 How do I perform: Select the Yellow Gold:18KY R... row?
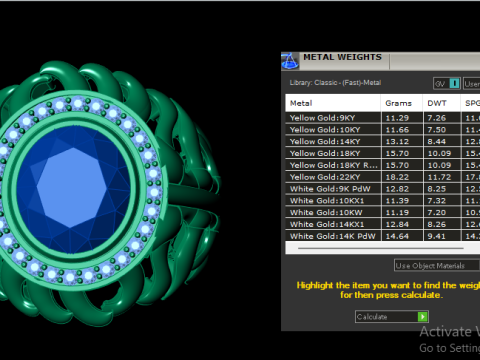(383, 165)
